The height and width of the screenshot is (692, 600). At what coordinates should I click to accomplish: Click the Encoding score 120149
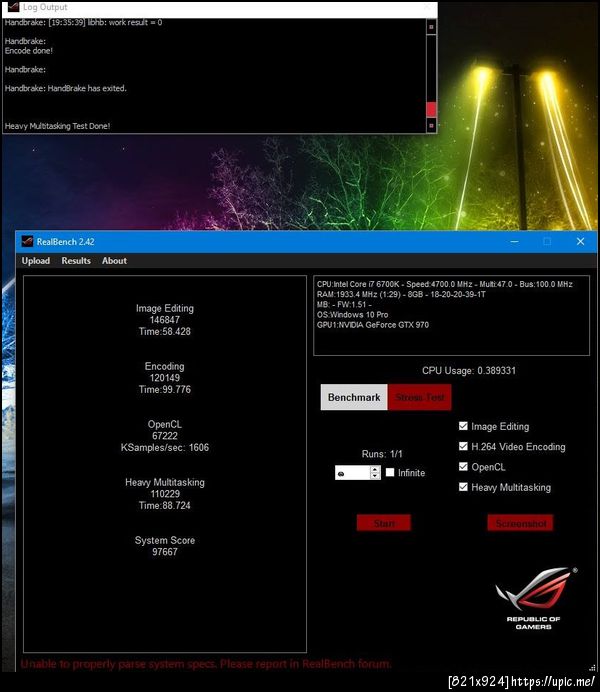pos(165,378)
